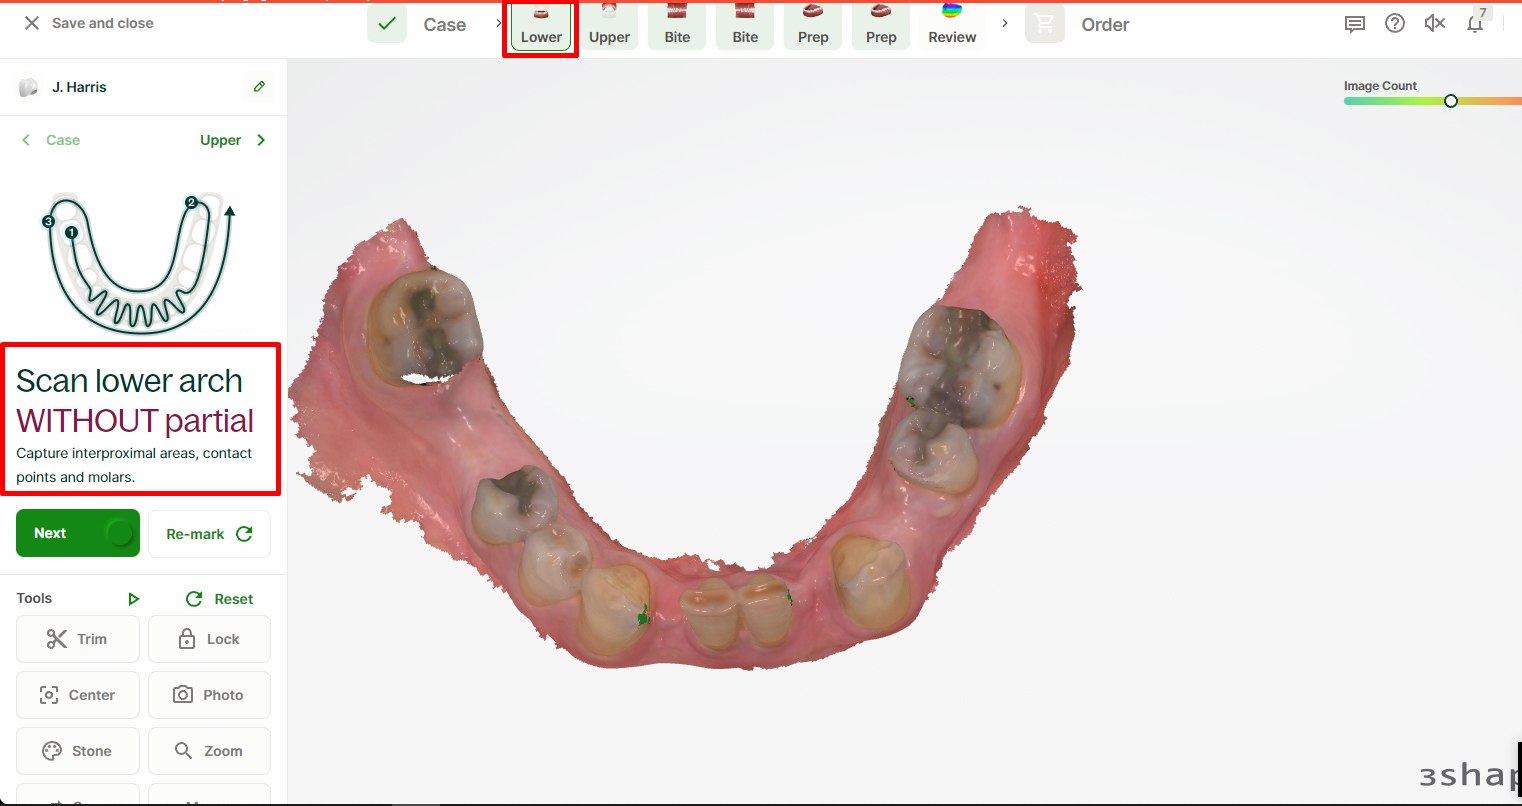This screenshot has width=1522, height=806.
Task: Advance using the Upper chevron in sidebar
Action: (x=261, y=140)
